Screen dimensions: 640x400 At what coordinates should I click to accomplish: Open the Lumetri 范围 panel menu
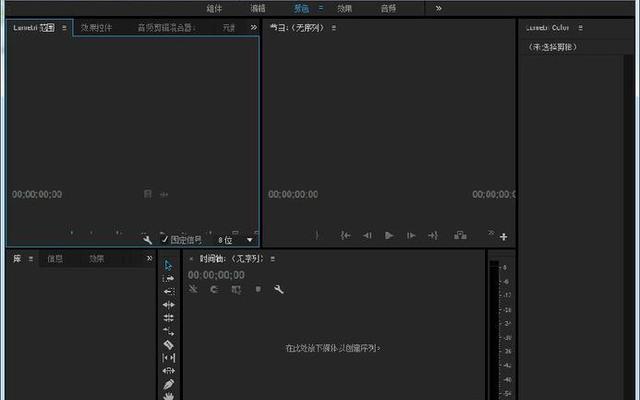[64, 28]
